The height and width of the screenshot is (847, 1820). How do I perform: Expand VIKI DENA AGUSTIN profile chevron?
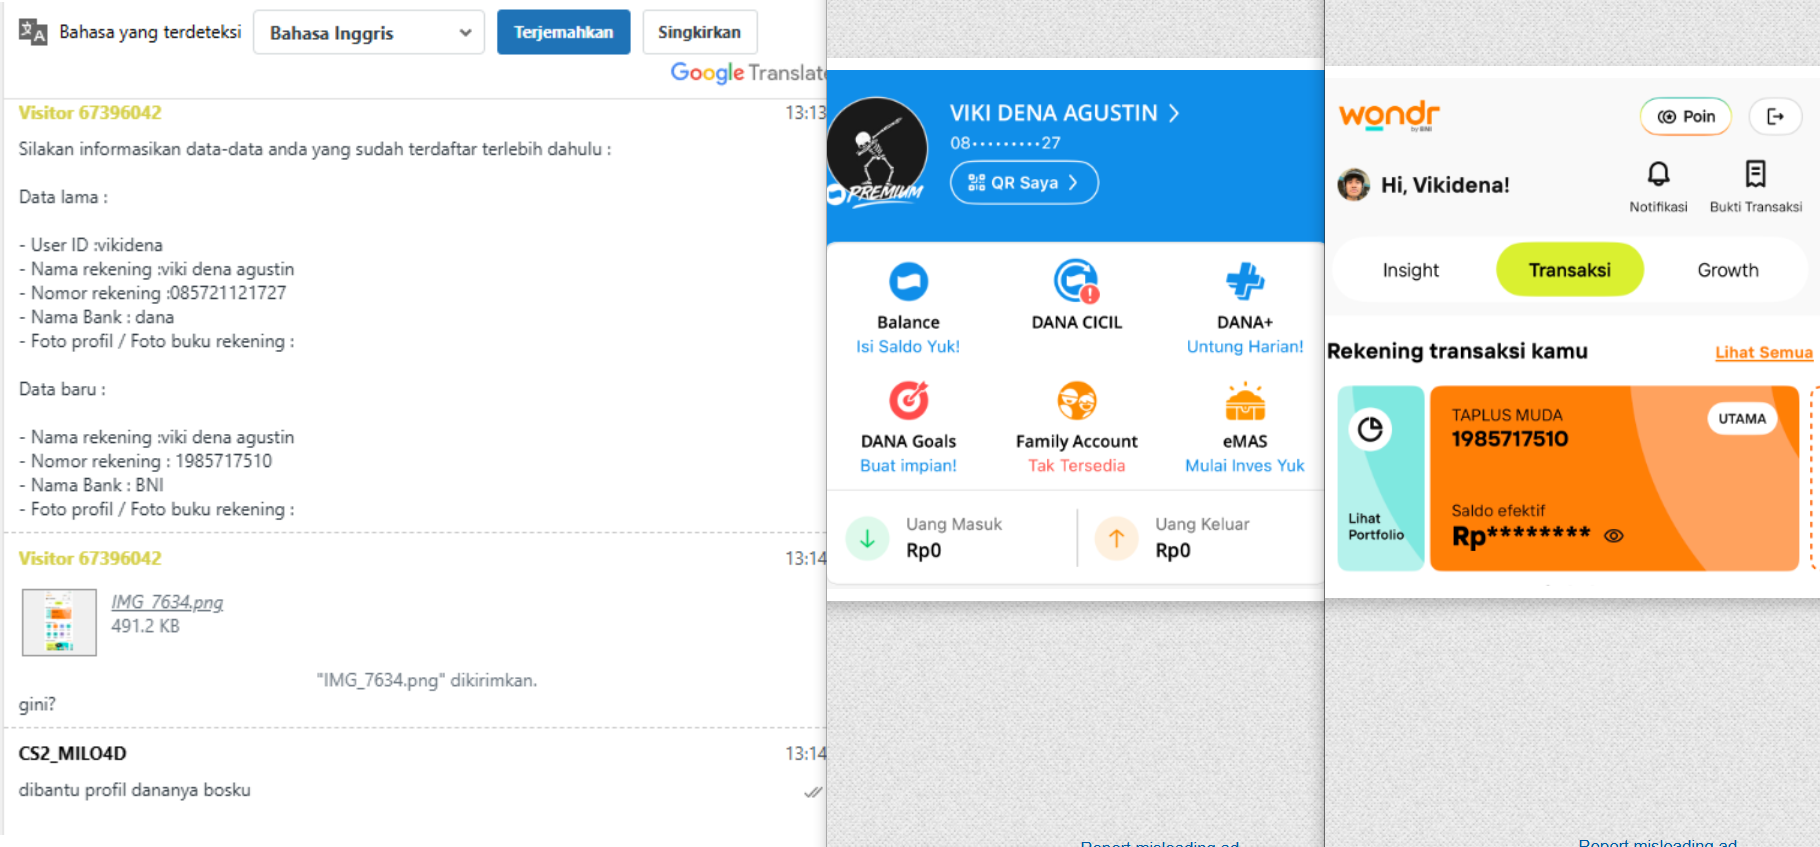pos(1174,113)
